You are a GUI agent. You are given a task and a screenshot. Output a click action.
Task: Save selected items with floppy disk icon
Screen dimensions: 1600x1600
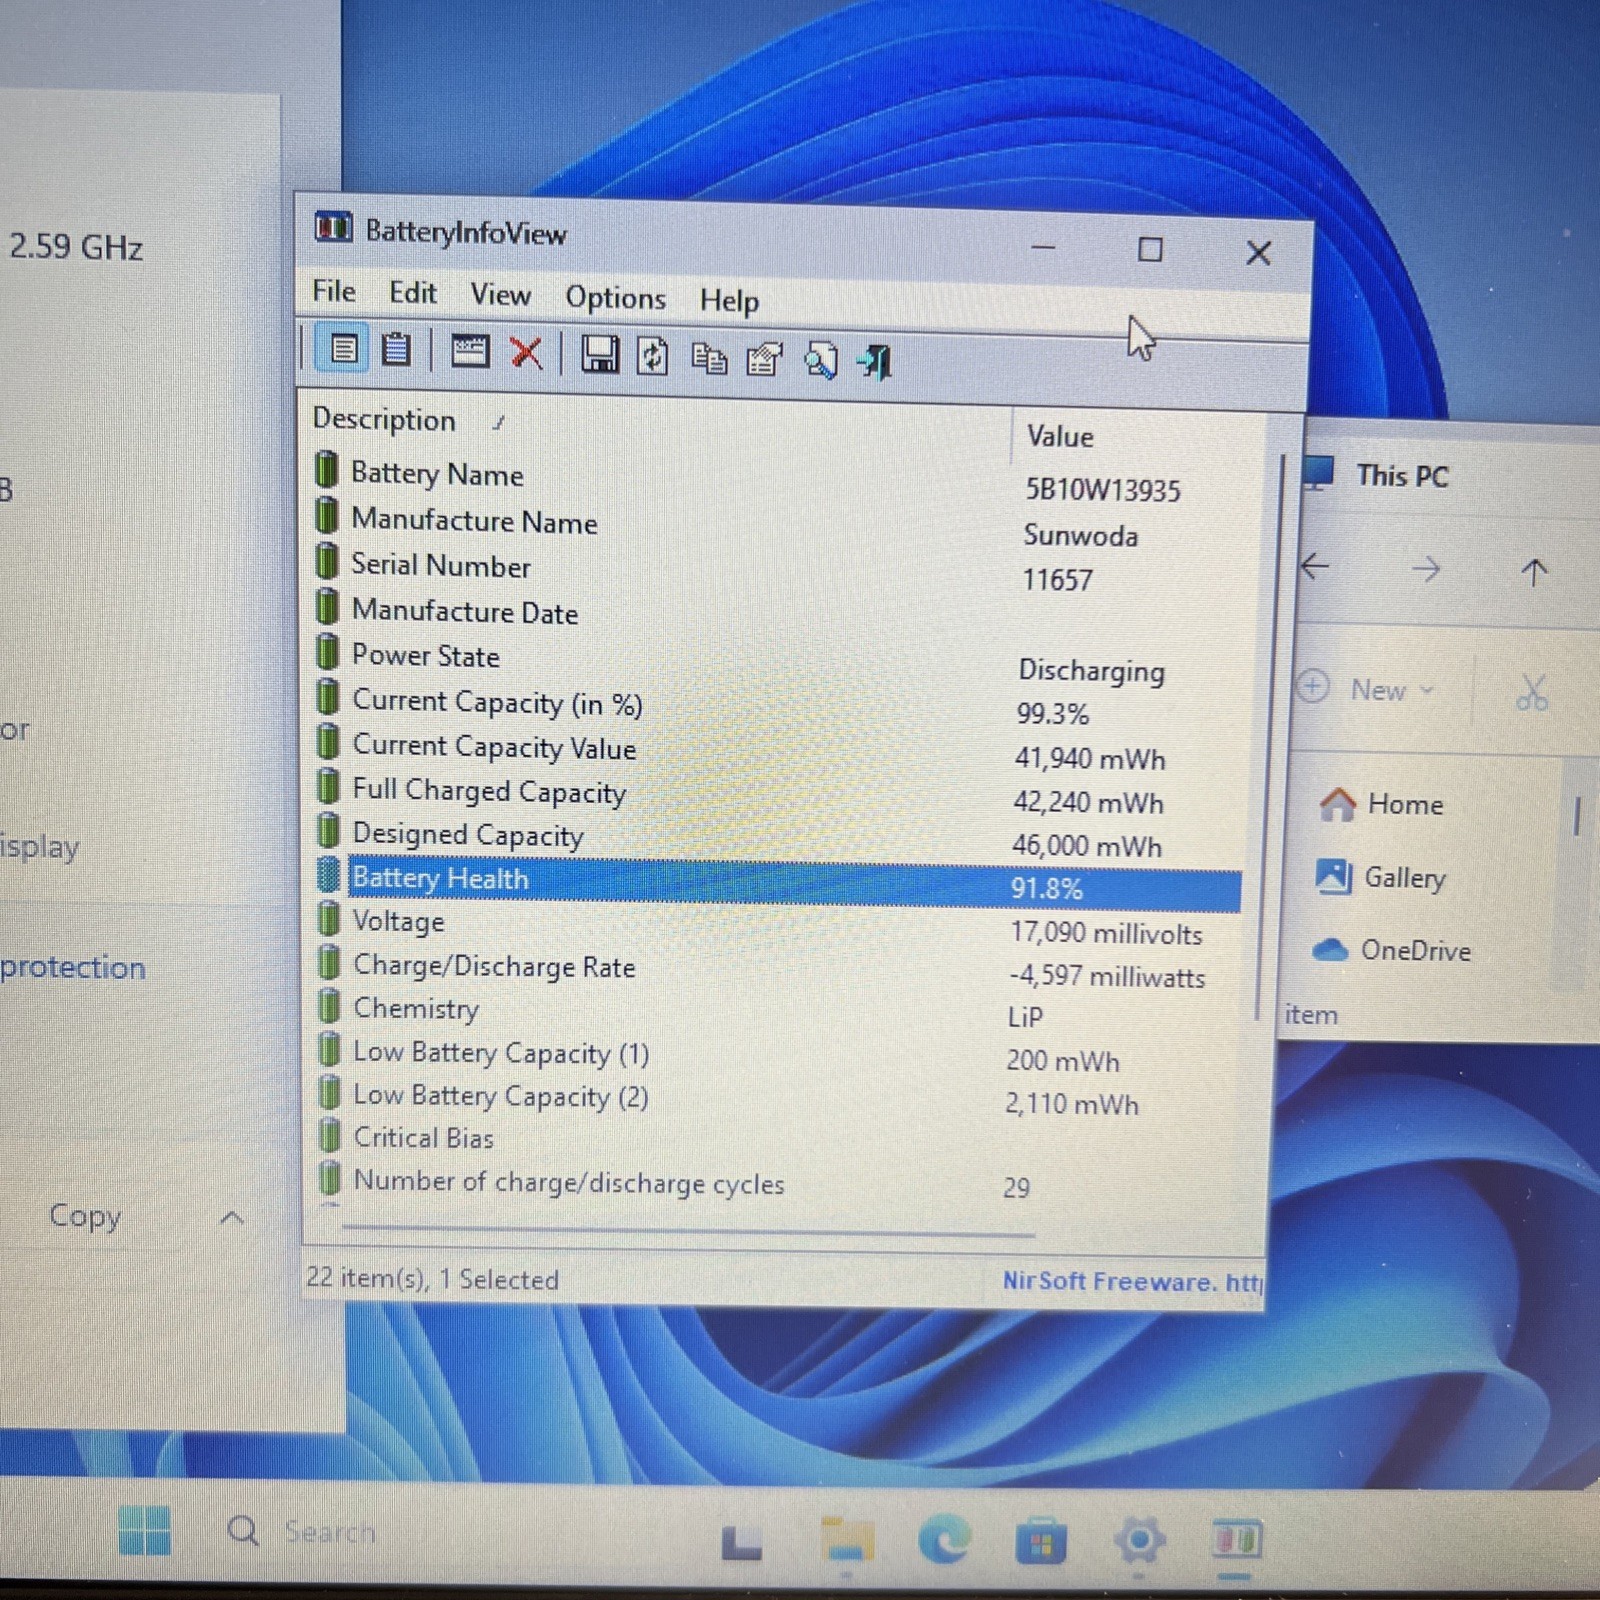[x=599, y=354]
